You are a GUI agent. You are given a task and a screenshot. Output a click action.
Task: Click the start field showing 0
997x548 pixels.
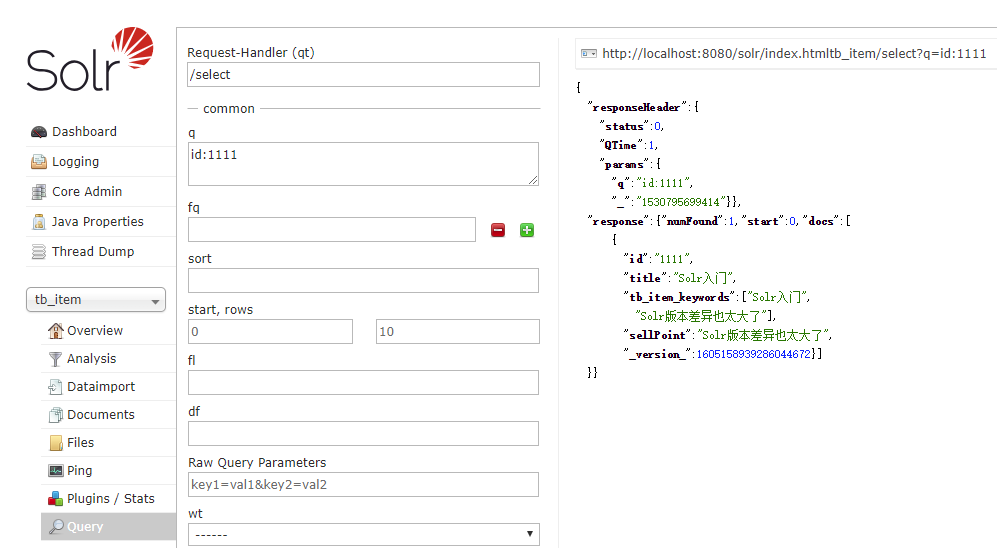(x=270, y=331)
